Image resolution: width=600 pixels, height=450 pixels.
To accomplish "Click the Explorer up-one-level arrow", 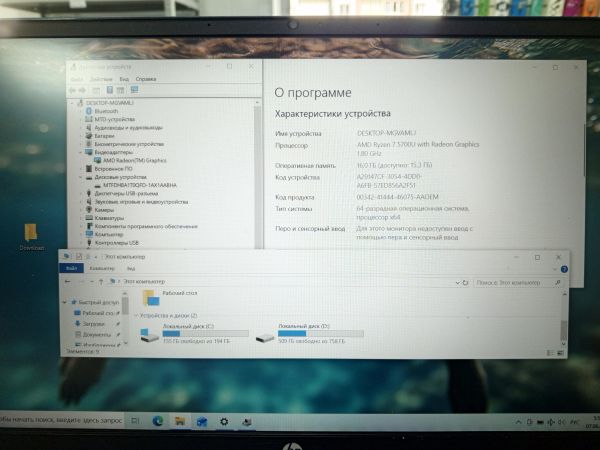I will click(101, 282).
